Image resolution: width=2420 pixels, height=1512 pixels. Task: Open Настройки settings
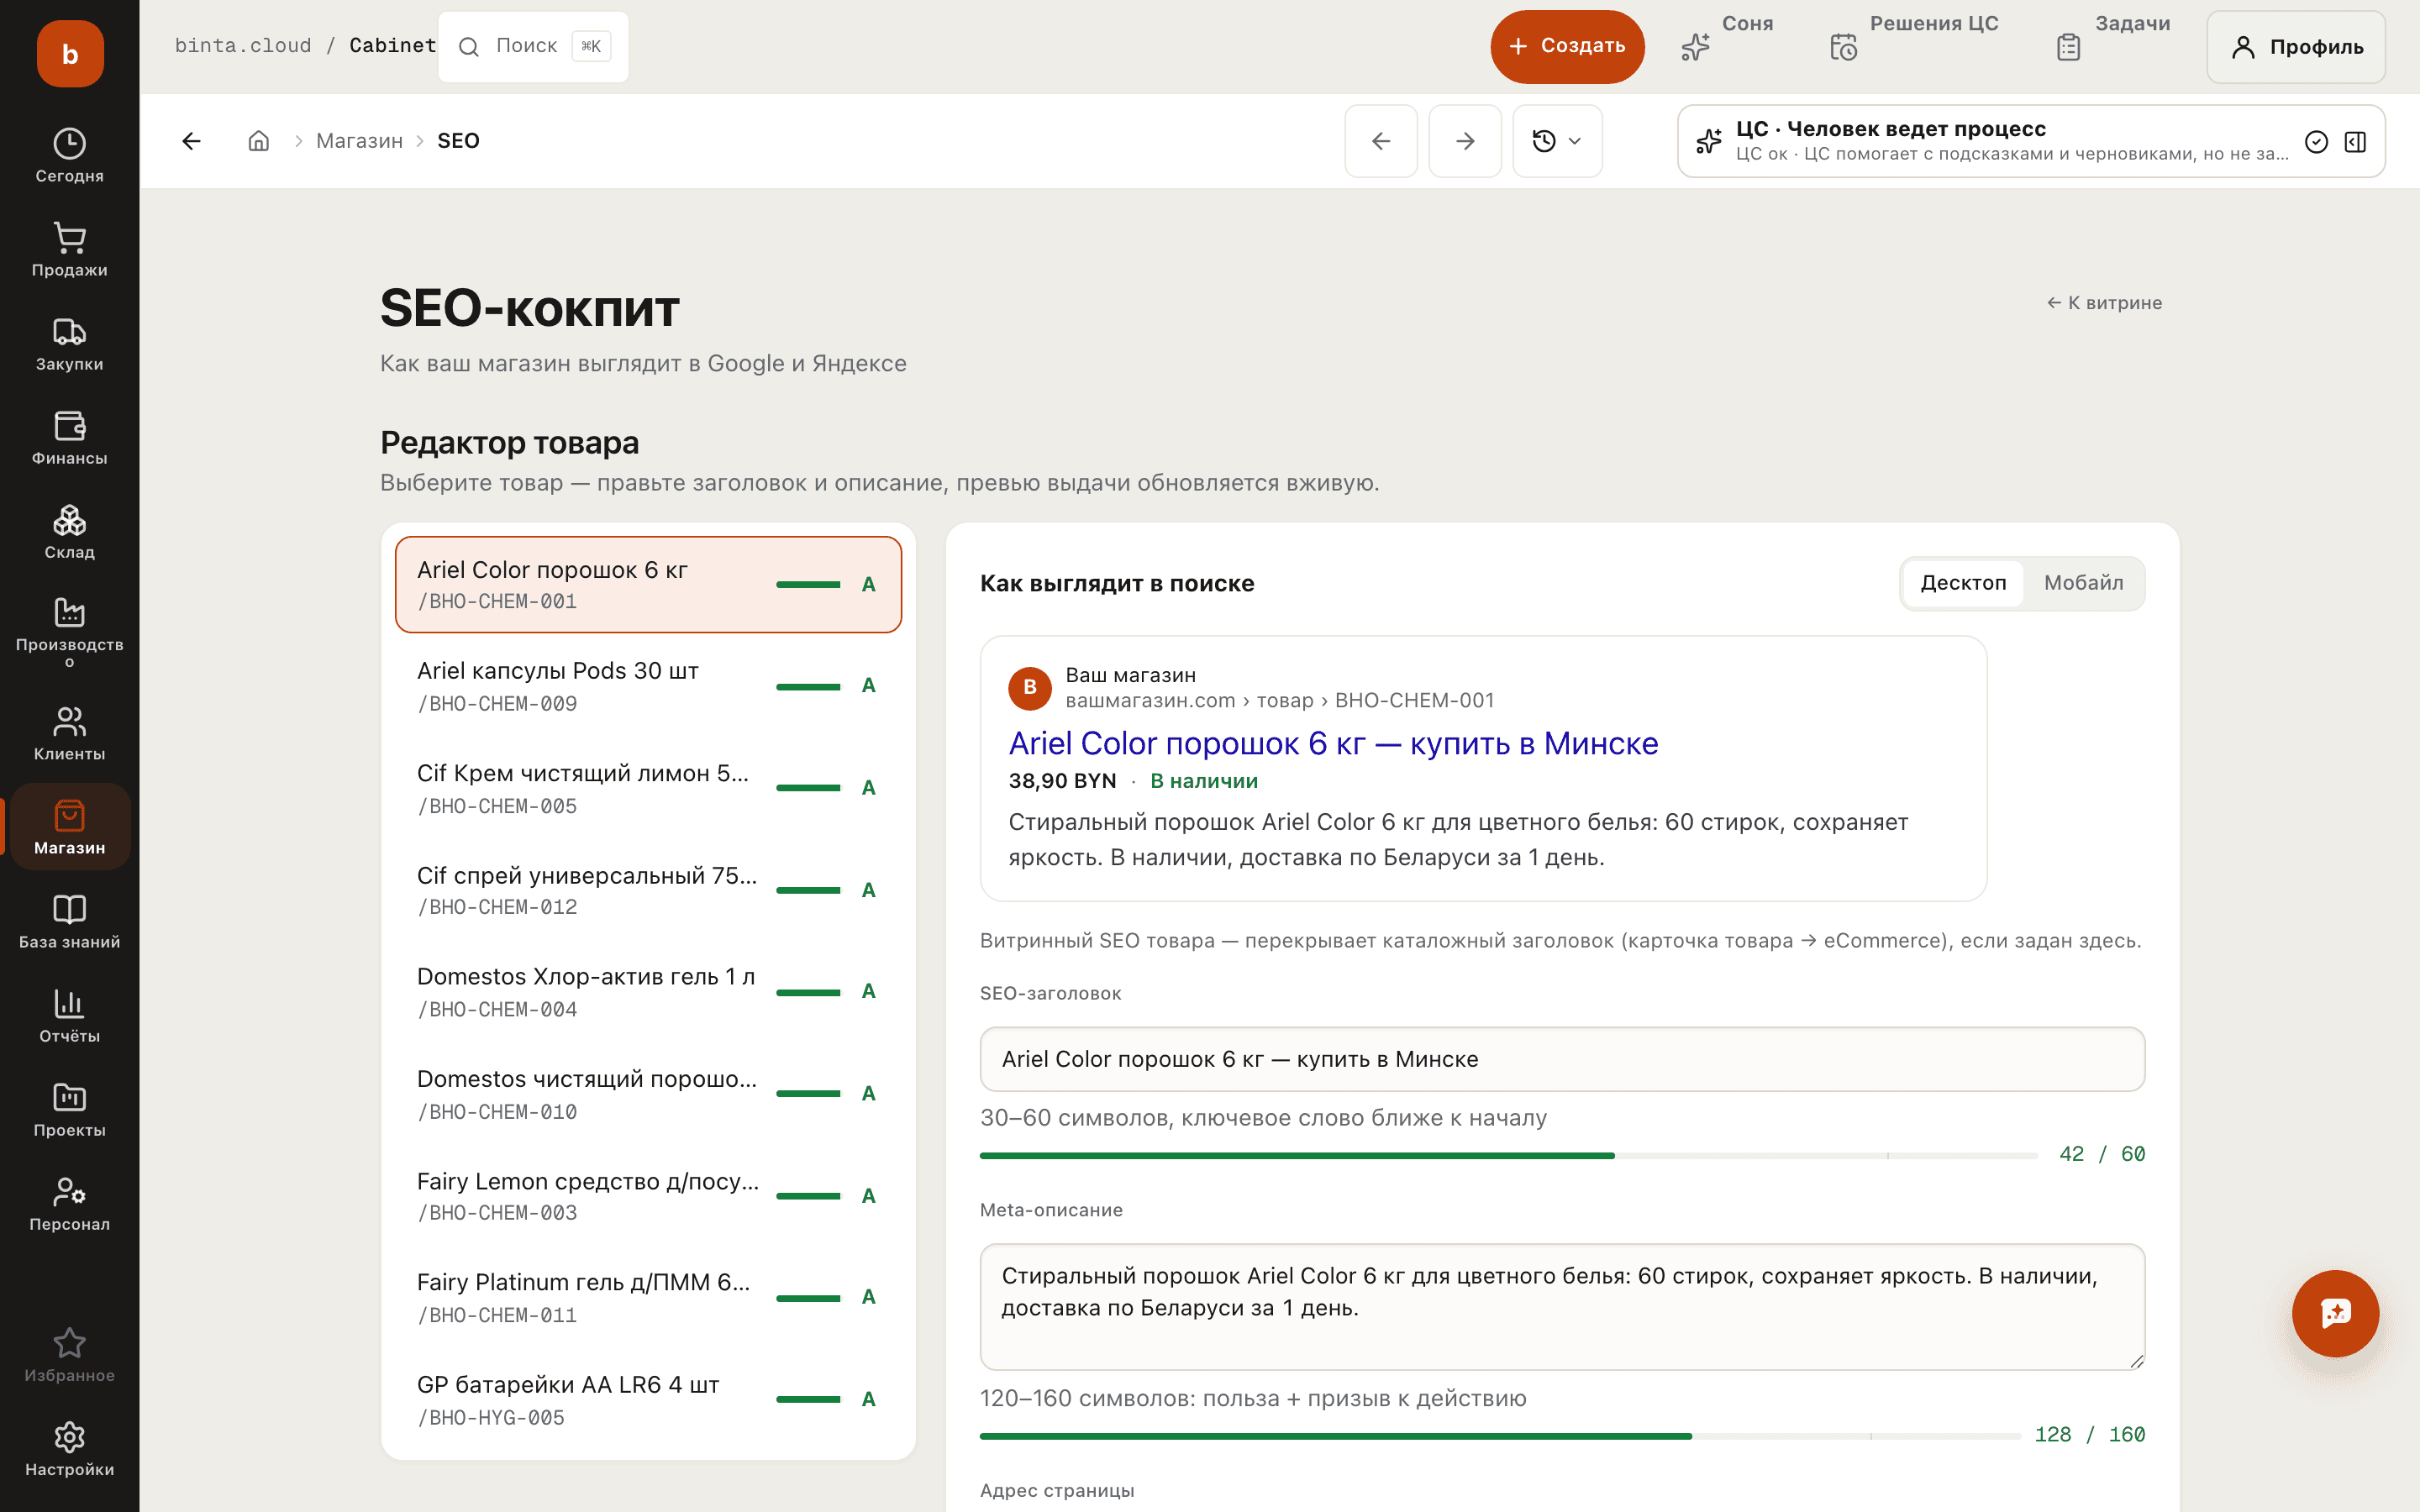[x=69, y=1449]
